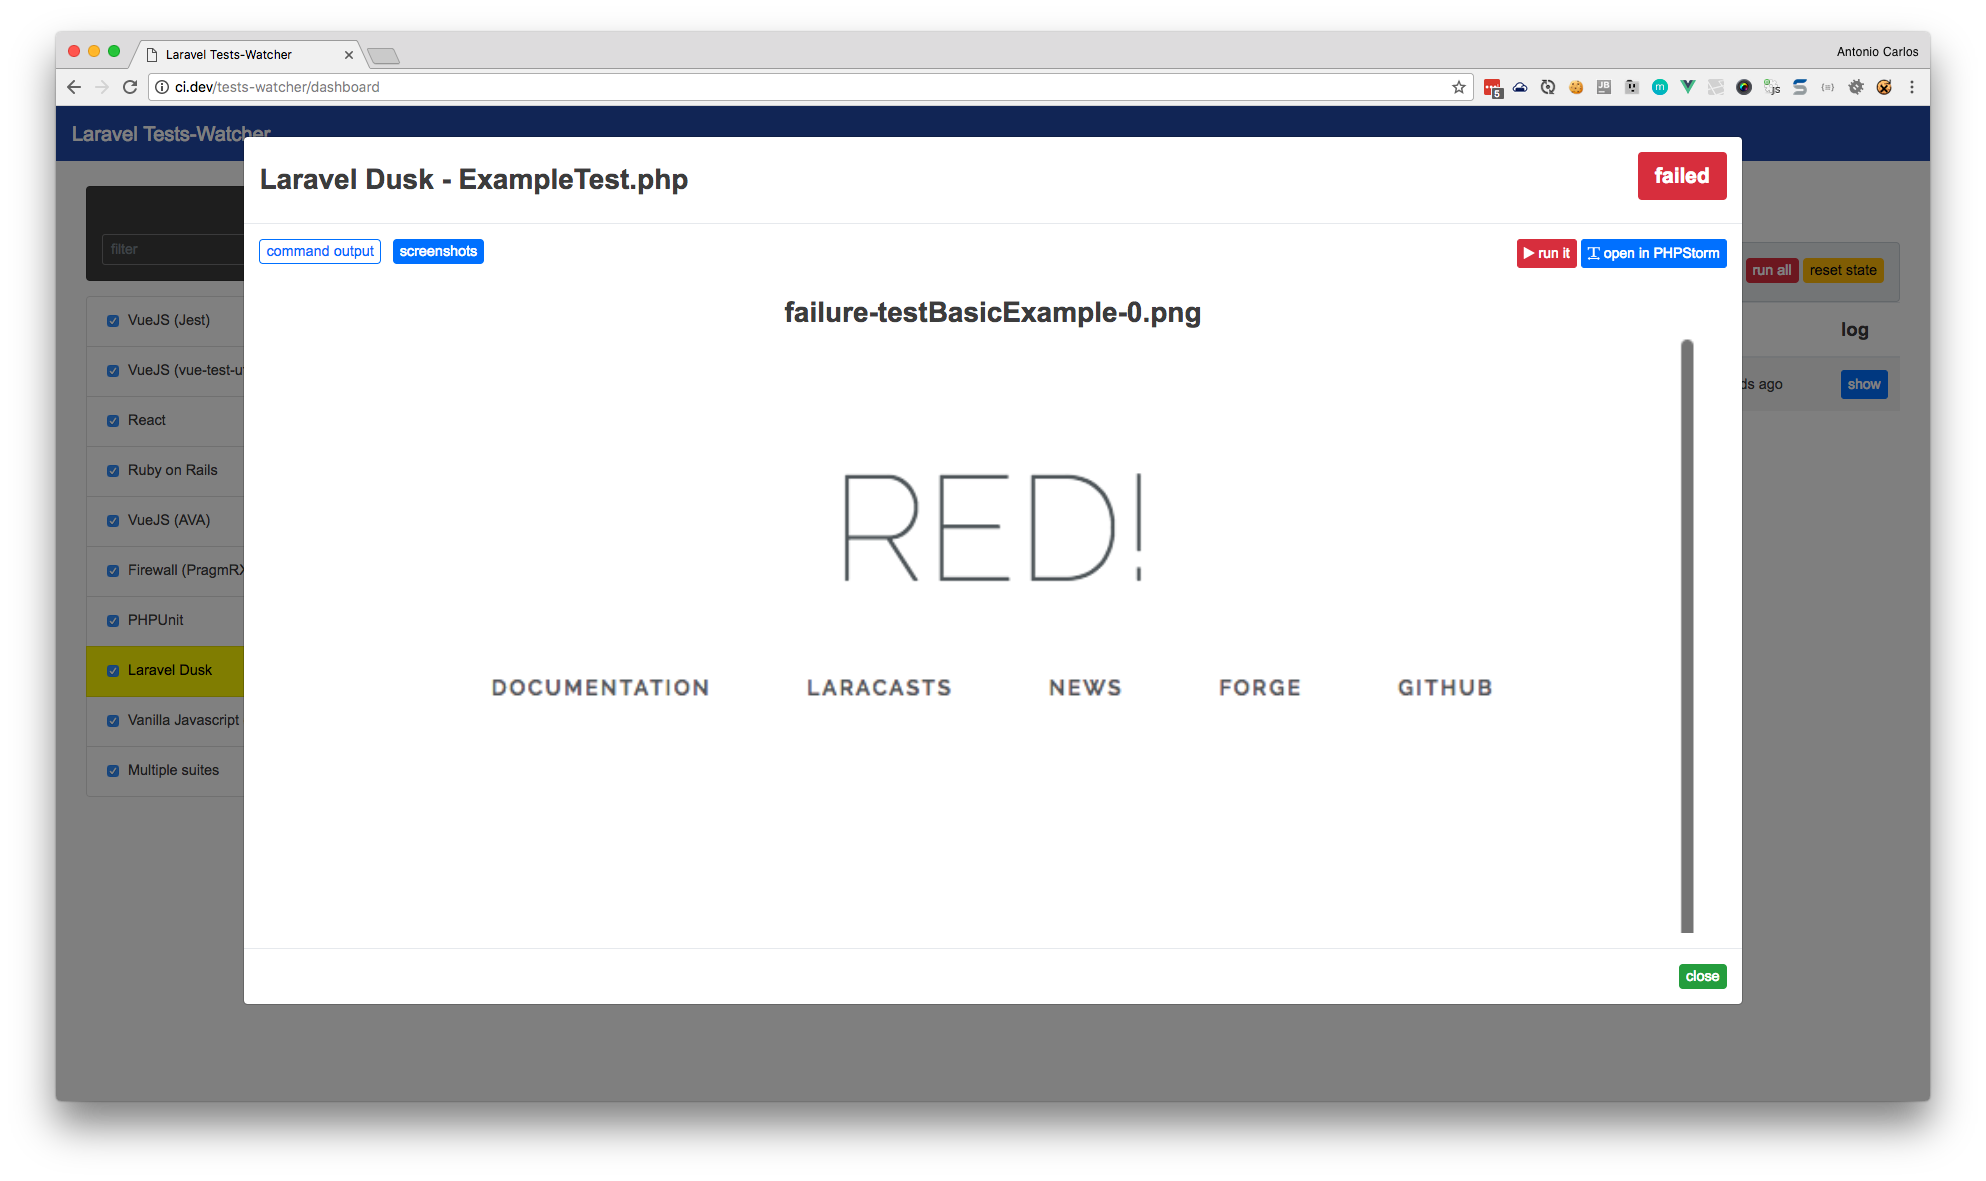Click the teal 'm' extension icon
Screen dimensions: 1986x1181
1660,87
